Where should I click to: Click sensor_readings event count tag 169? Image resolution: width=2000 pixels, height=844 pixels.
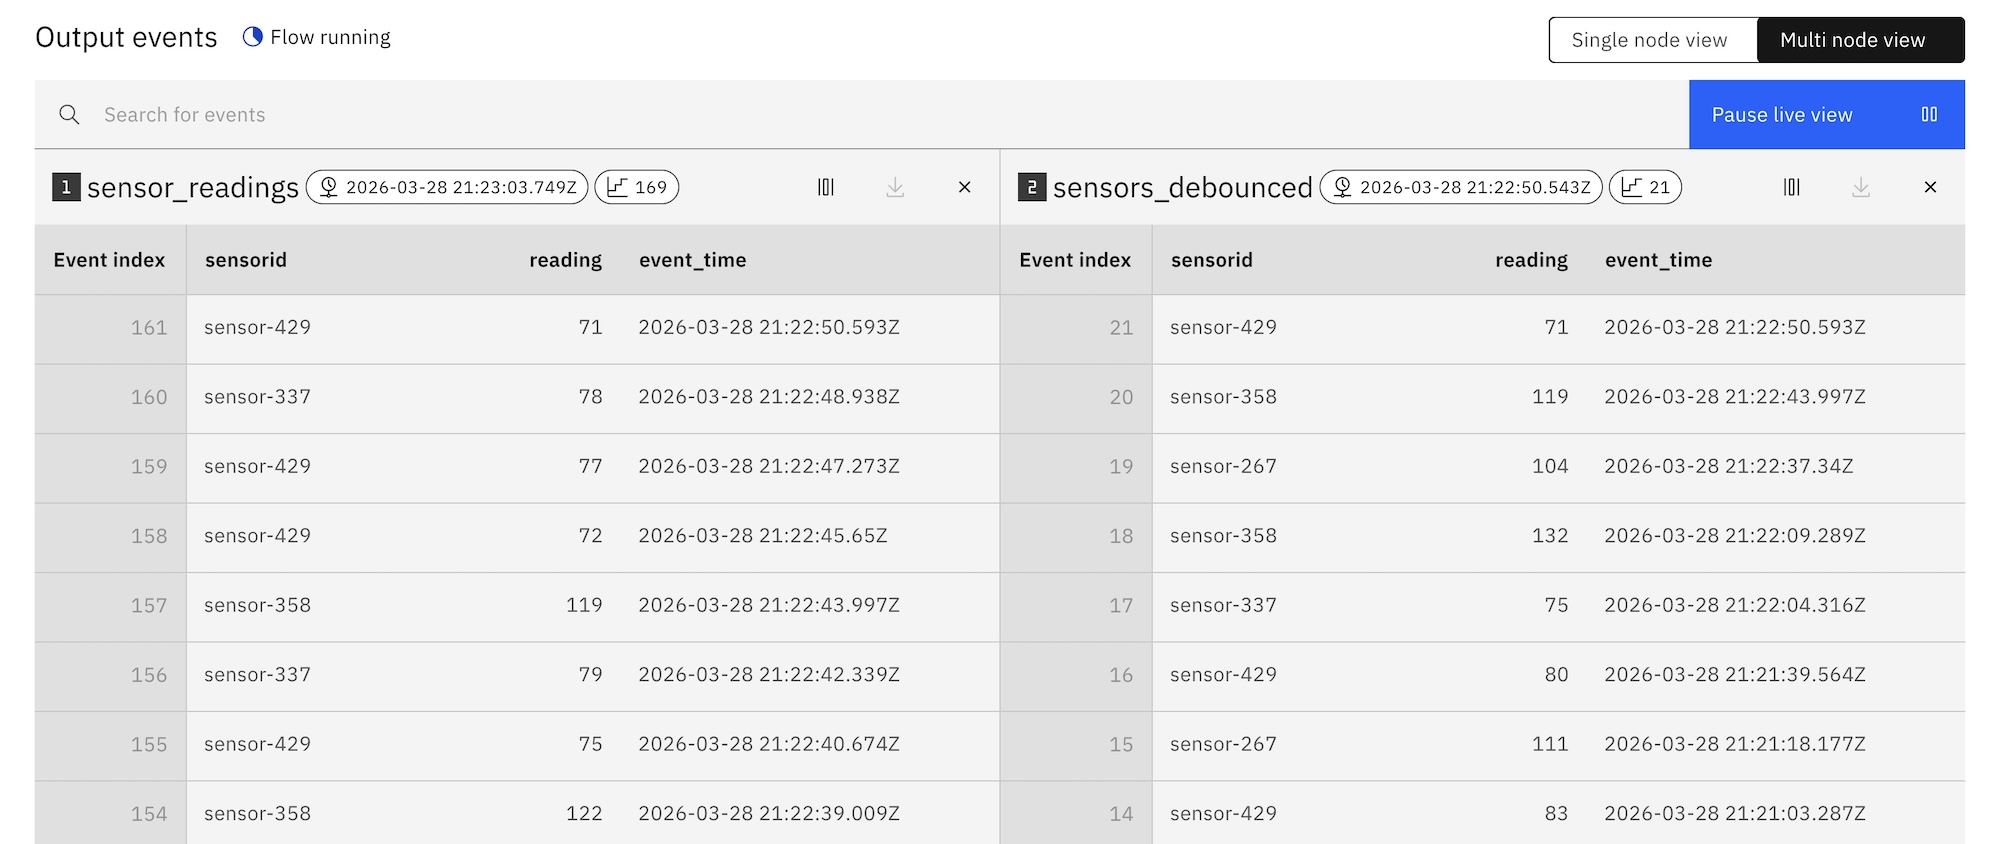point(637,187)
